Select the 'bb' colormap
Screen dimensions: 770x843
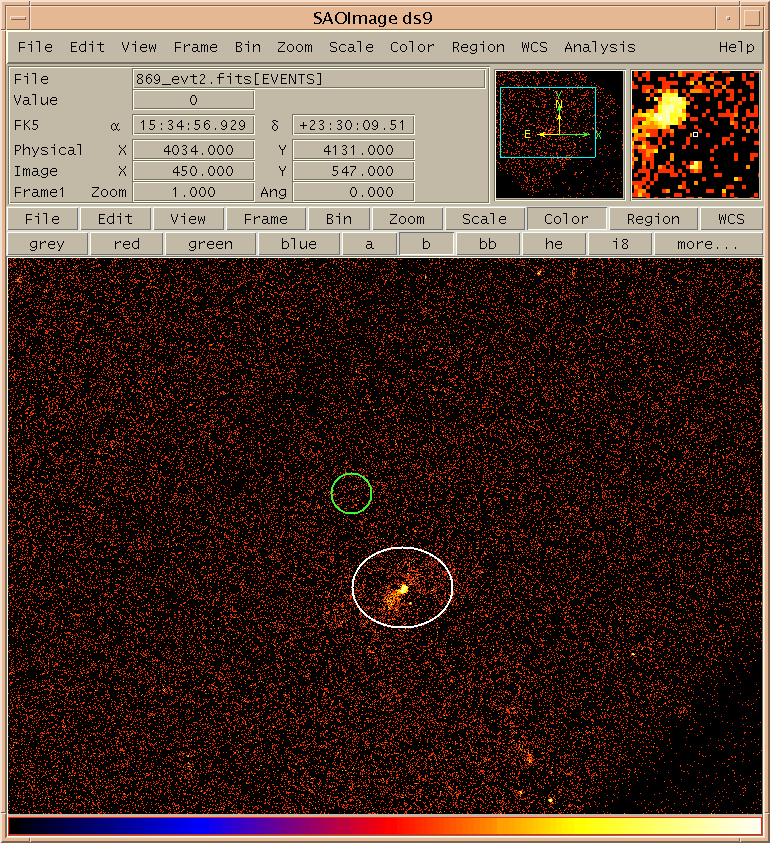click(x=488, y=244)
